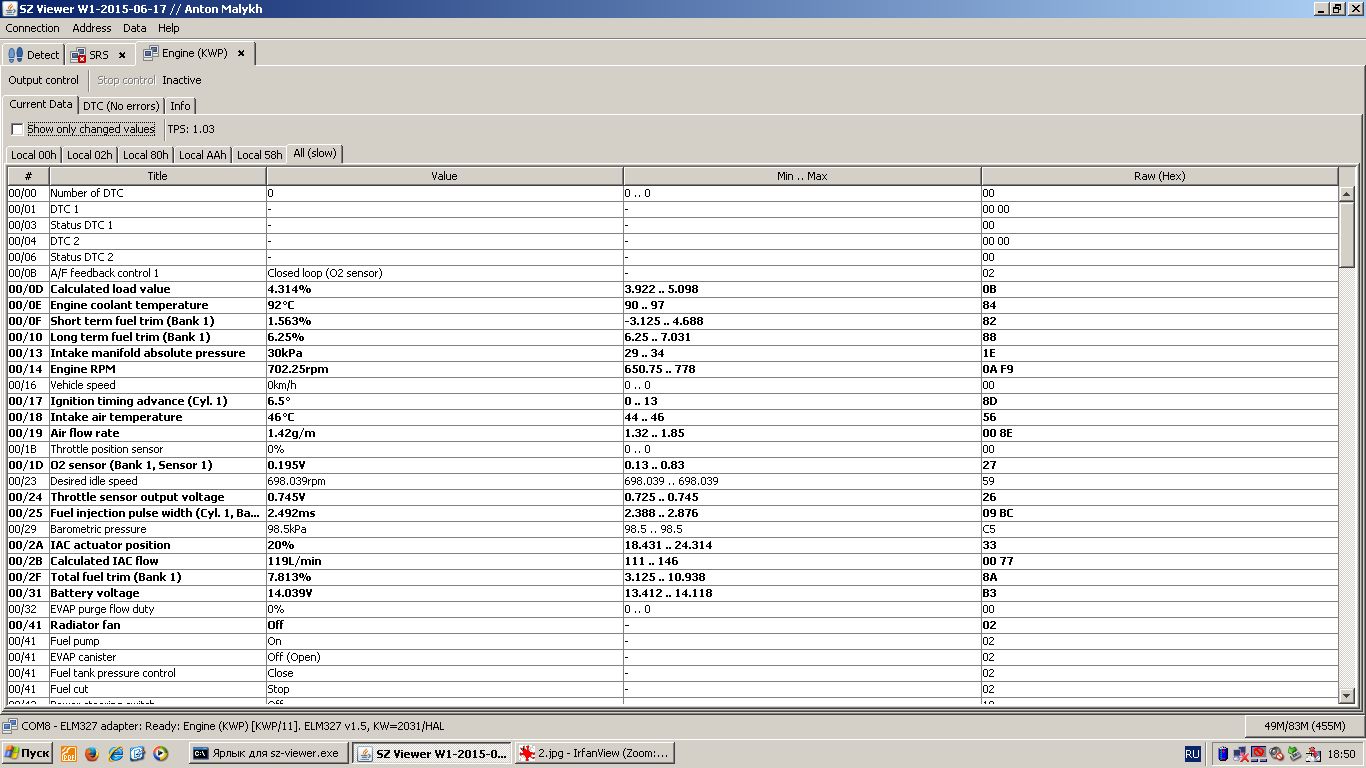This screenshot has width=1366, height=768.
Task: Launch Firefox from quick launch
Action: pos(92,753)
